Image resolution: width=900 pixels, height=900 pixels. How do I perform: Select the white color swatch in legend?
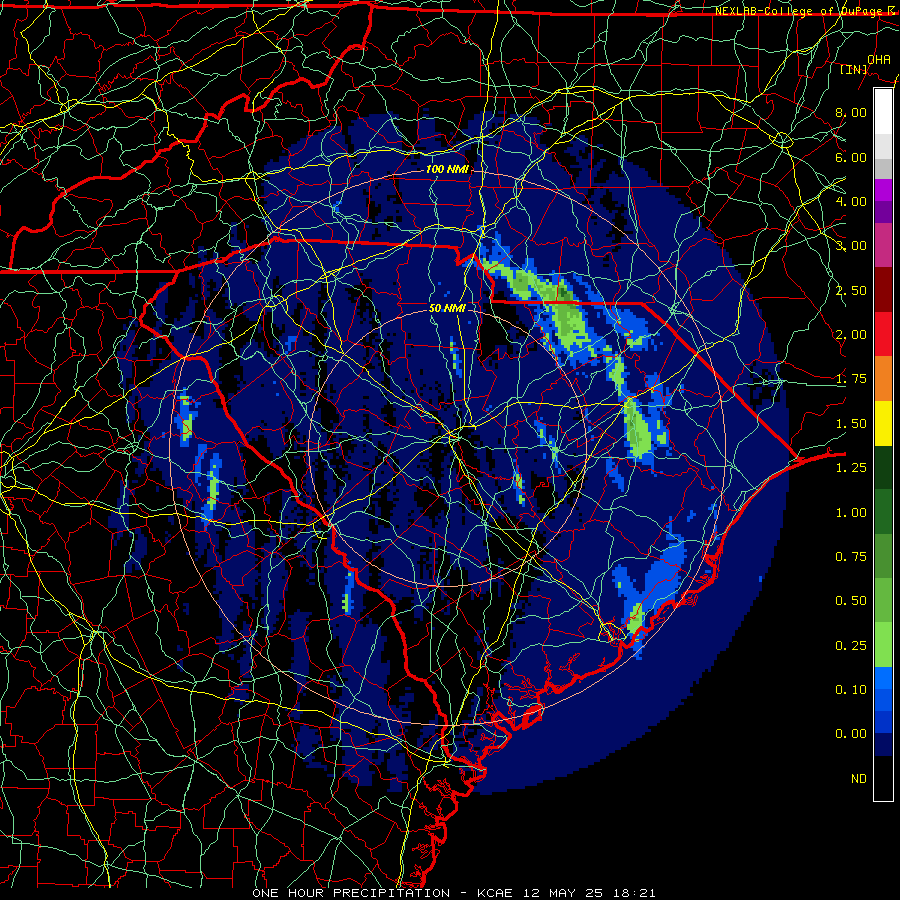click(883, 112)
